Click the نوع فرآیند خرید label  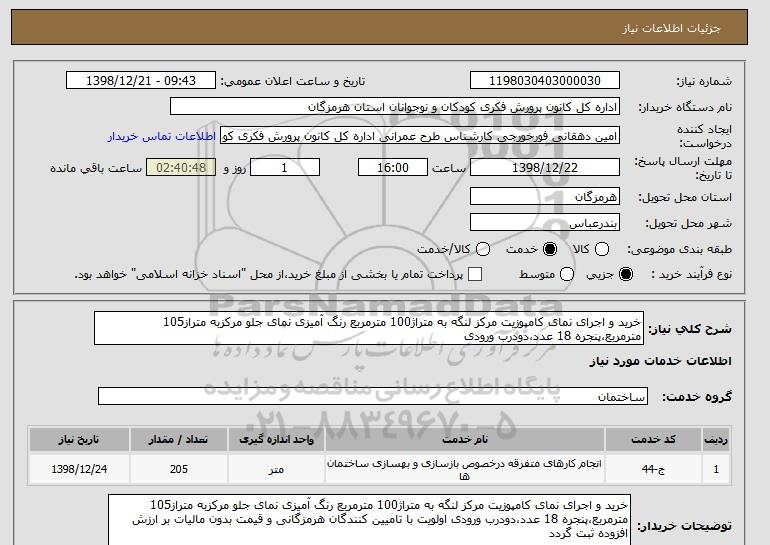coord(691,274)
